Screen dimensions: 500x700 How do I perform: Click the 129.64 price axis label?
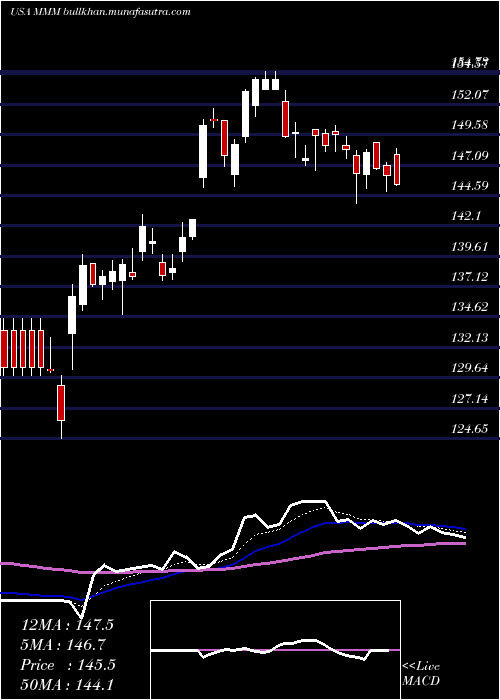pos(470,368)
